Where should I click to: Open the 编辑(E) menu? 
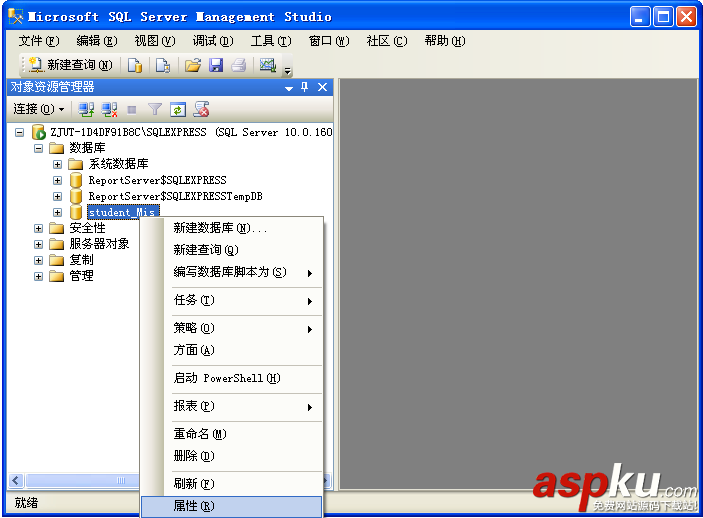click(x=97, y=41)
